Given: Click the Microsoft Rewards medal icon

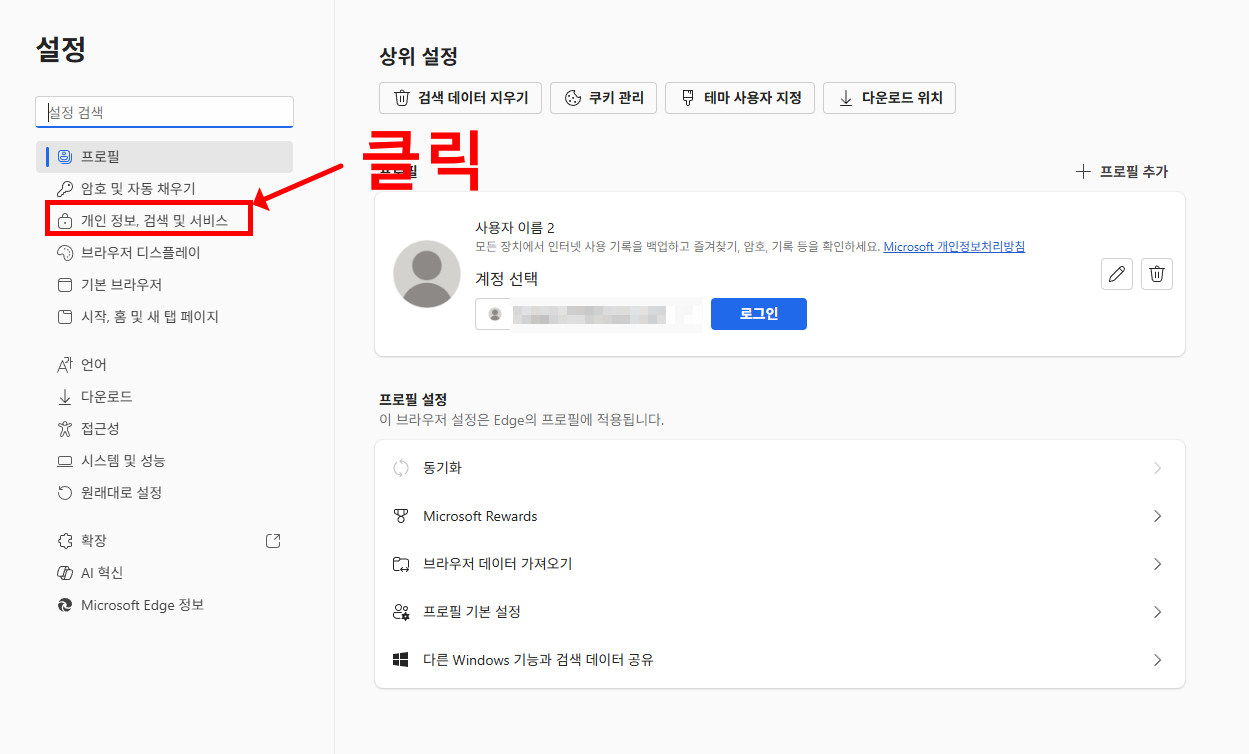Looking at the screenshot, I should [x=401, y=516].
